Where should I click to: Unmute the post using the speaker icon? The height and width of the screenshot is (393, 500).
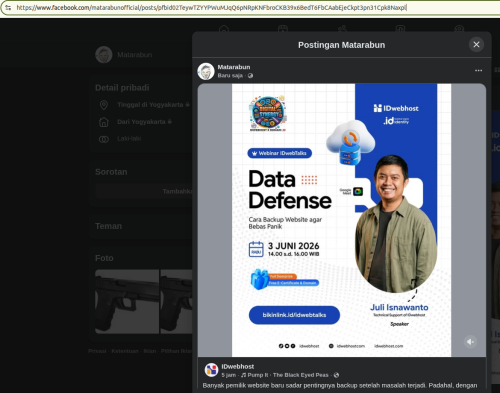pyautogui.click(x=470, y=342)
